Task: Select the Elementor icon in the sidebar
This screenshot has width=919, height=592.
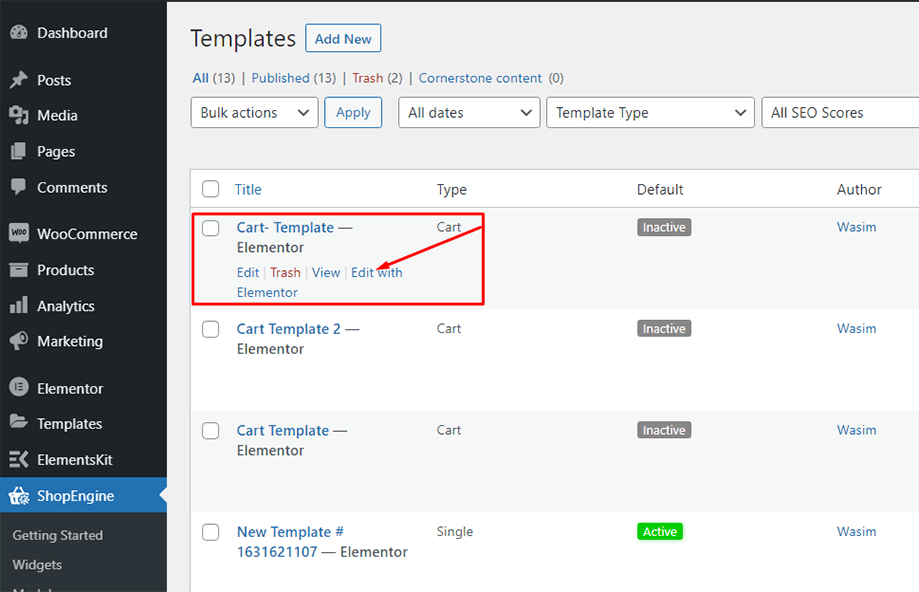Action: pos(18,388)
